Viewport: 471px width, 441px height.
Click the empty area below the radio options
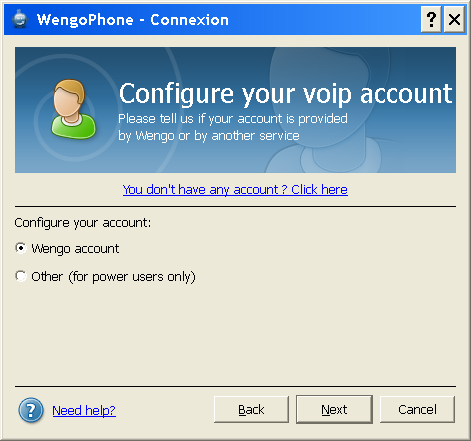tap(235, 333)
